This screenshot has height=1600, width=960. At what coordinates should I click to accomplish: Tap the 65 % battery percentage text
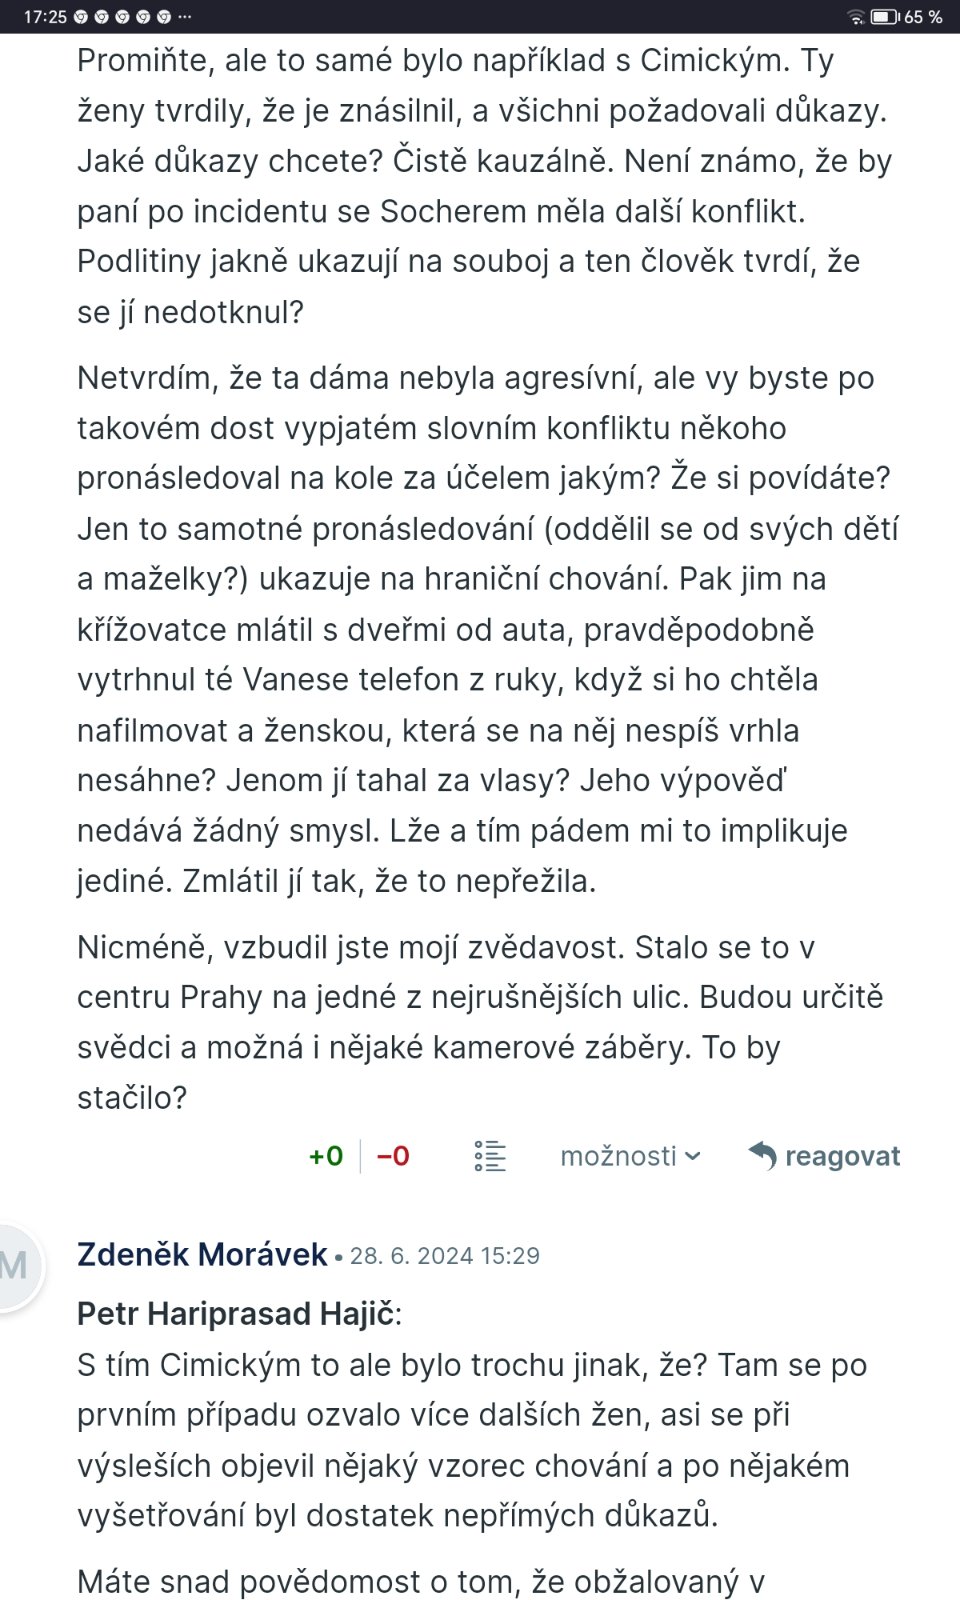pos(923,17)
